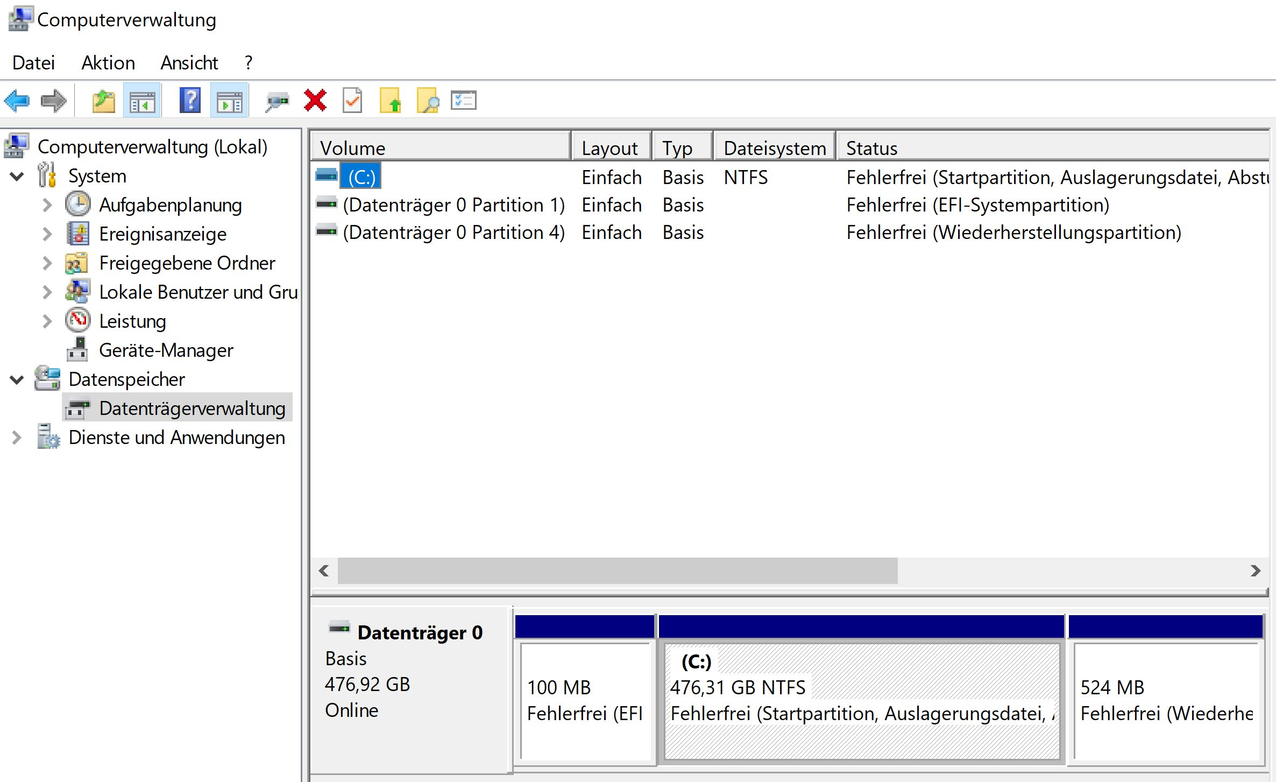The height and width of the screenshot is (782, 1276).
Task: Click the disk connect rescan toolbar icon
Action: click(x=277, y=101)
